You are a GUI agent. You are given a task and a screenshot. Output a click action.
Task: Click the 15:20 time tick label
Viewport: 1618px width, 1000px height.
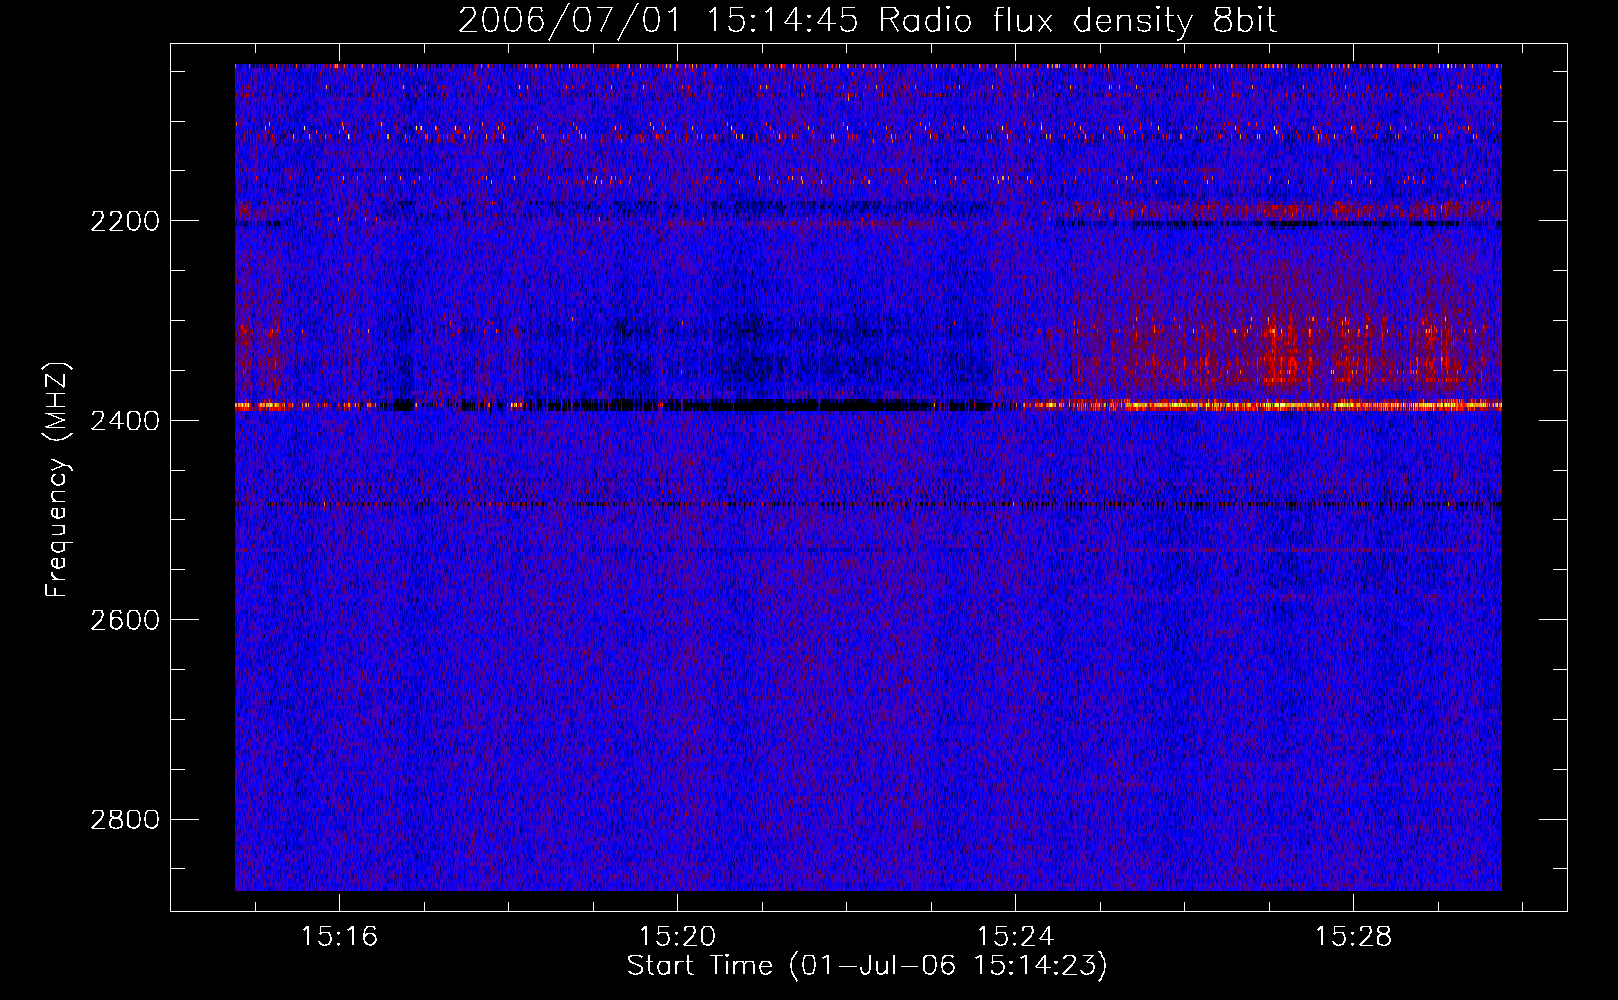(678, 937)
